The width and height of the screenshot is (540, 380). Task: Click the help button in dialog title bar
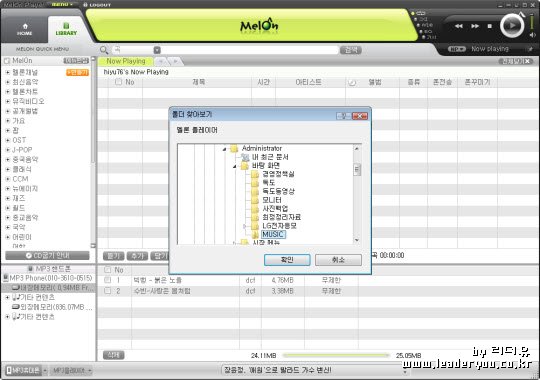[x=344, y=116]
